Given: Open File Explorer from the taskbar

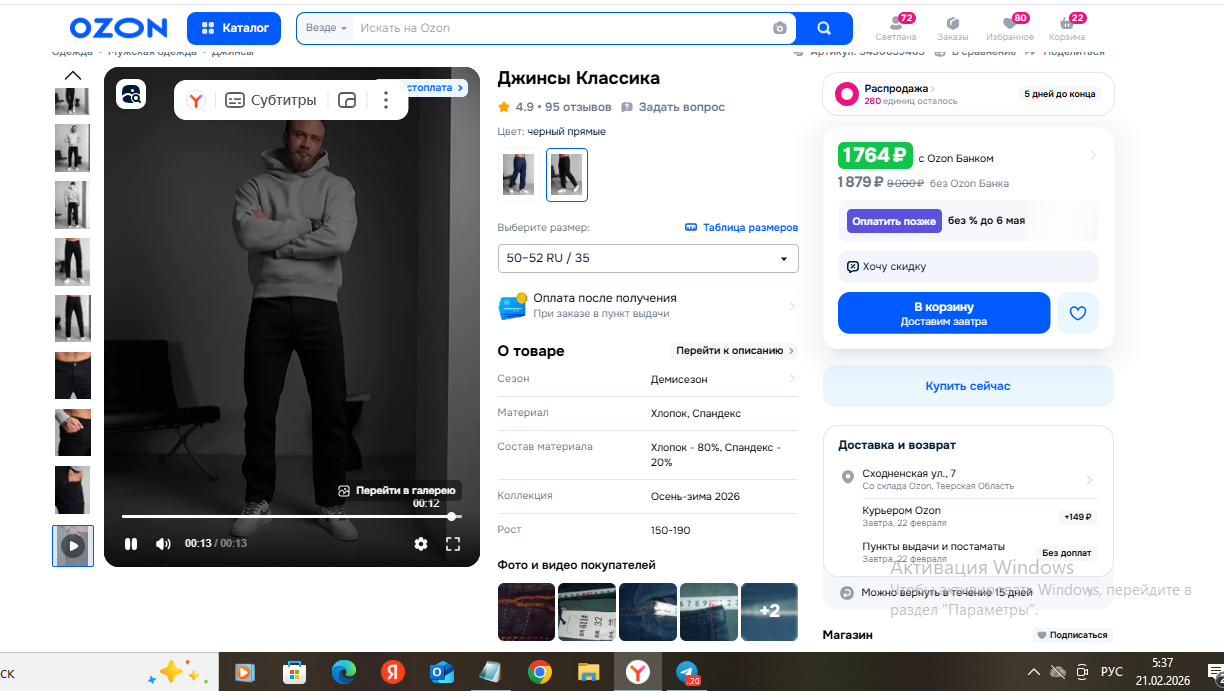Looking at the screenshot, I should 588,672.
